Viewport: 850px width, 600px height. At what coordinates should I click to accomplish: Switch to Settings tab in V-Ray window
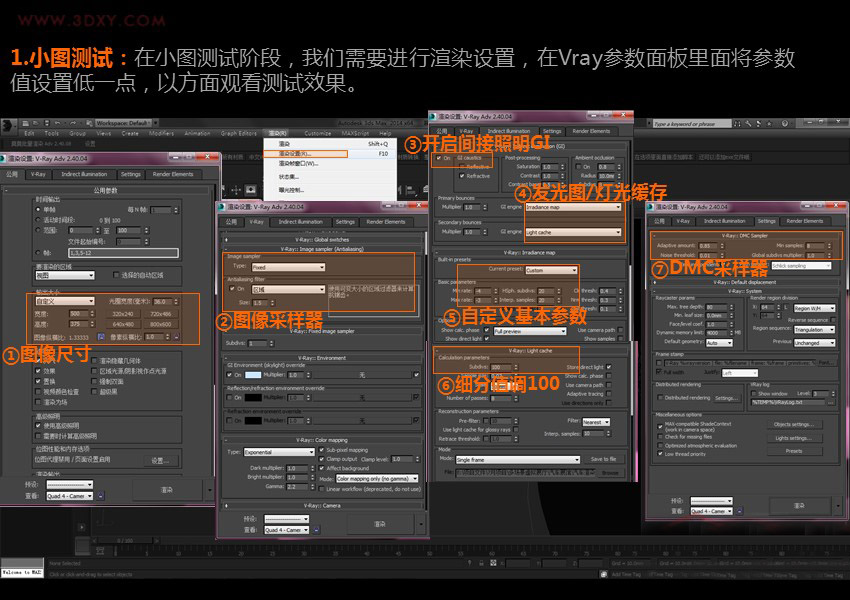click(345, 222)
